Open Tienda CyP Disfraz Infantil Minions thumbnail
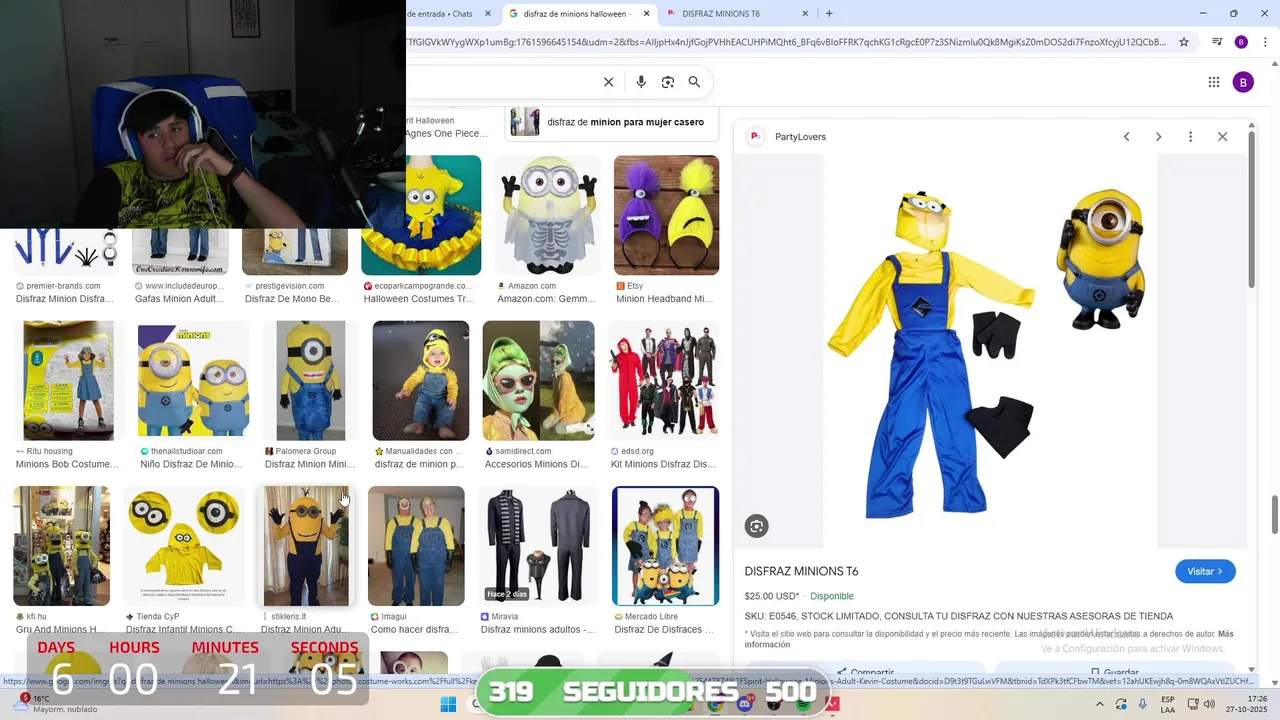This screenshot has width=1280, height=720. [x=184, y=546]
